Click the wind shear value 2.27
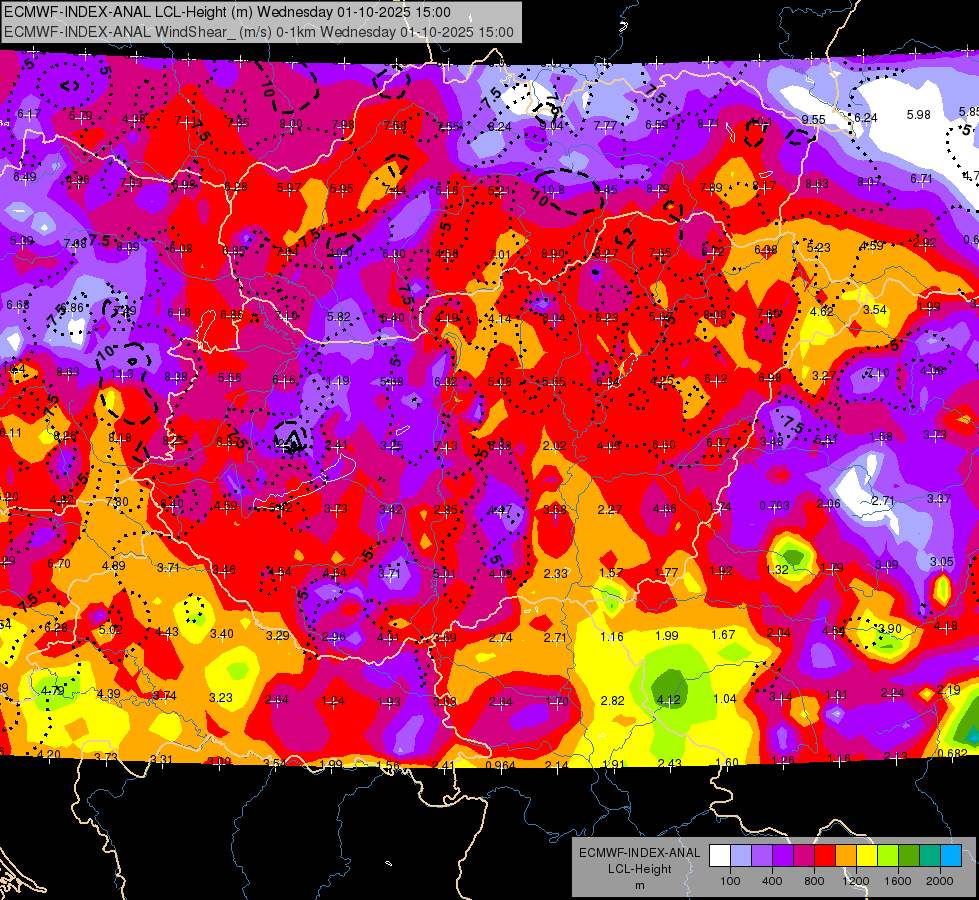979x900 pixels. click(x=609, y=510)
